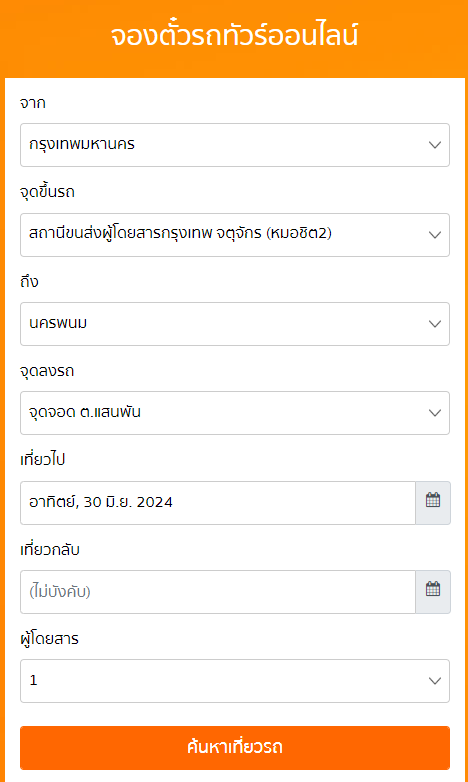Image resolution: width=468 pixels, height=782 pixels.
Task: Click the chevron arrow in นครพนม field
Action: [x=435, y=324]
